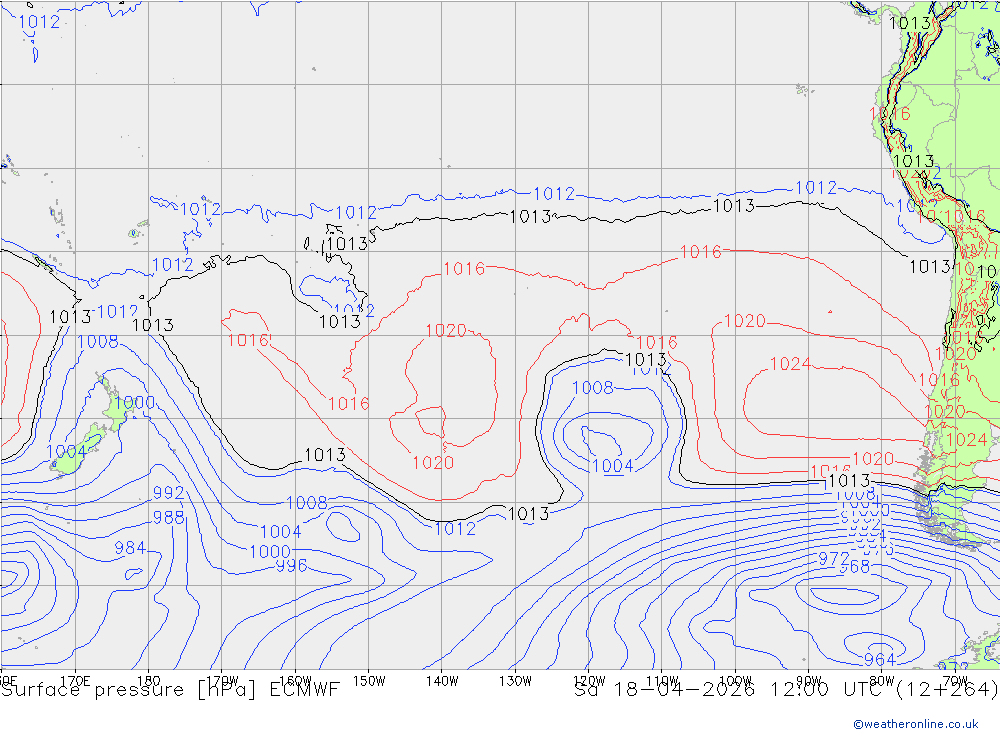
Task: Click the blue 1012 label near 130W
Action: pyautogui.click(x=554, y=194)
